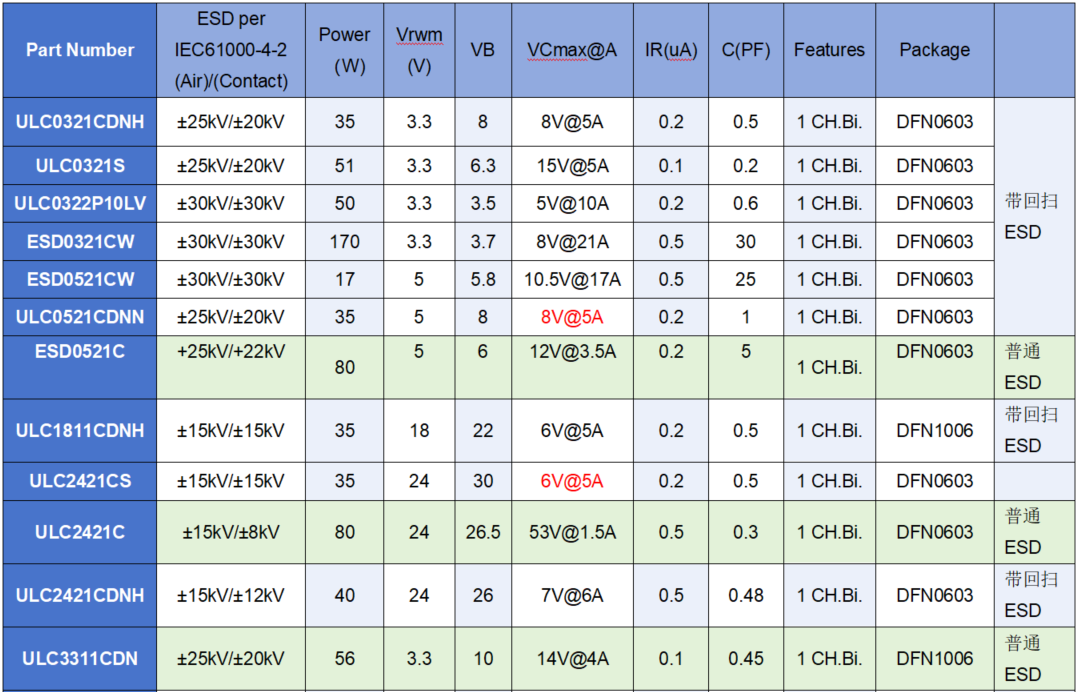The height and width of the screenshot is (692, 1078).
Task: Click the C(PF) column header
Action: pos(745,50)
